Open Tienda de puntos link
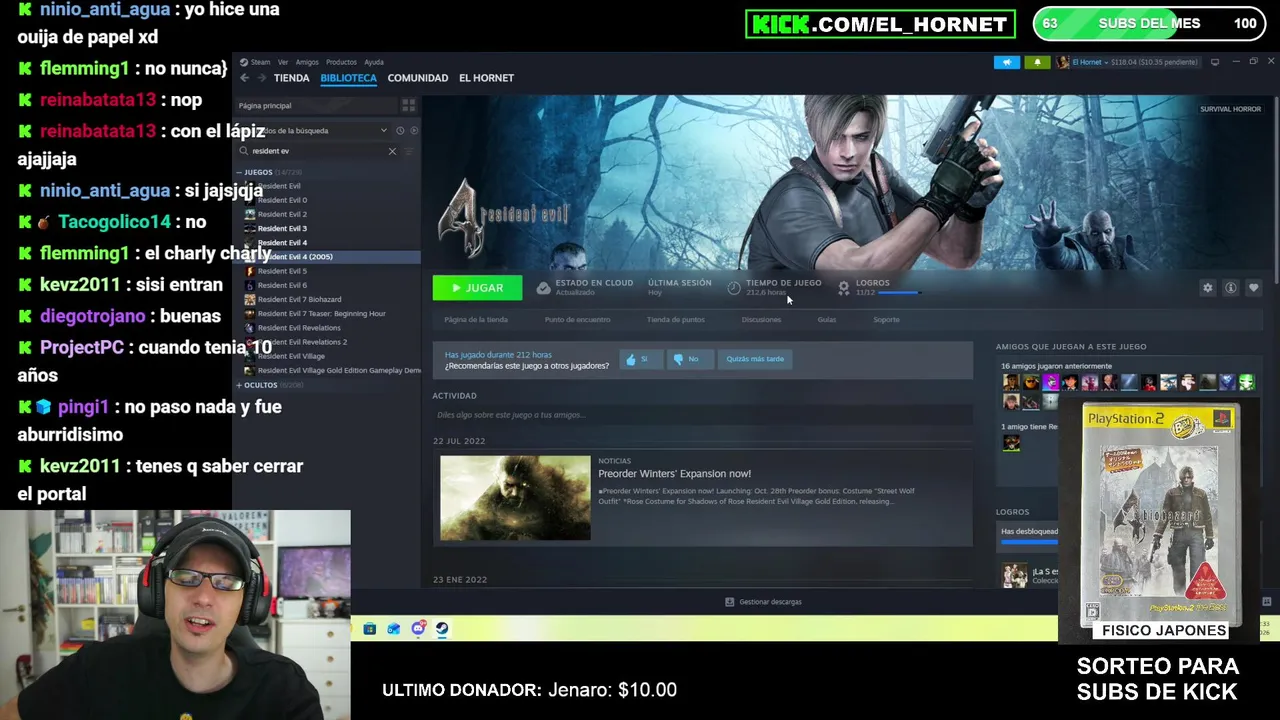The width and height of the screenshot is (1280, 720). point(675,320)
